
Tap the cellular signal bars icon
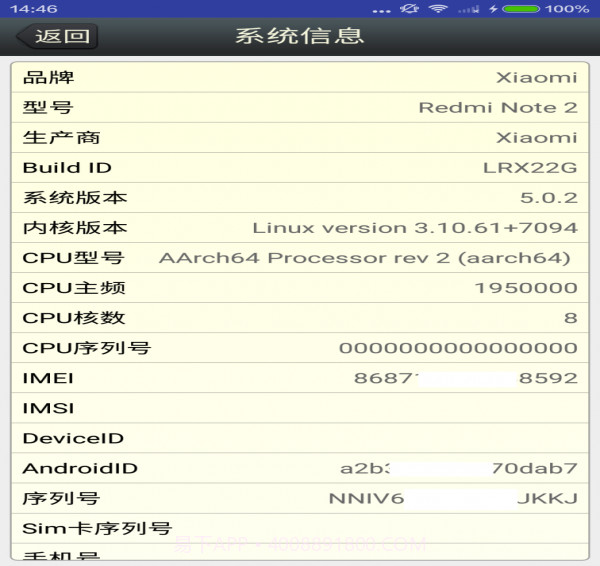pyautogui.click(x=468, y=9)
